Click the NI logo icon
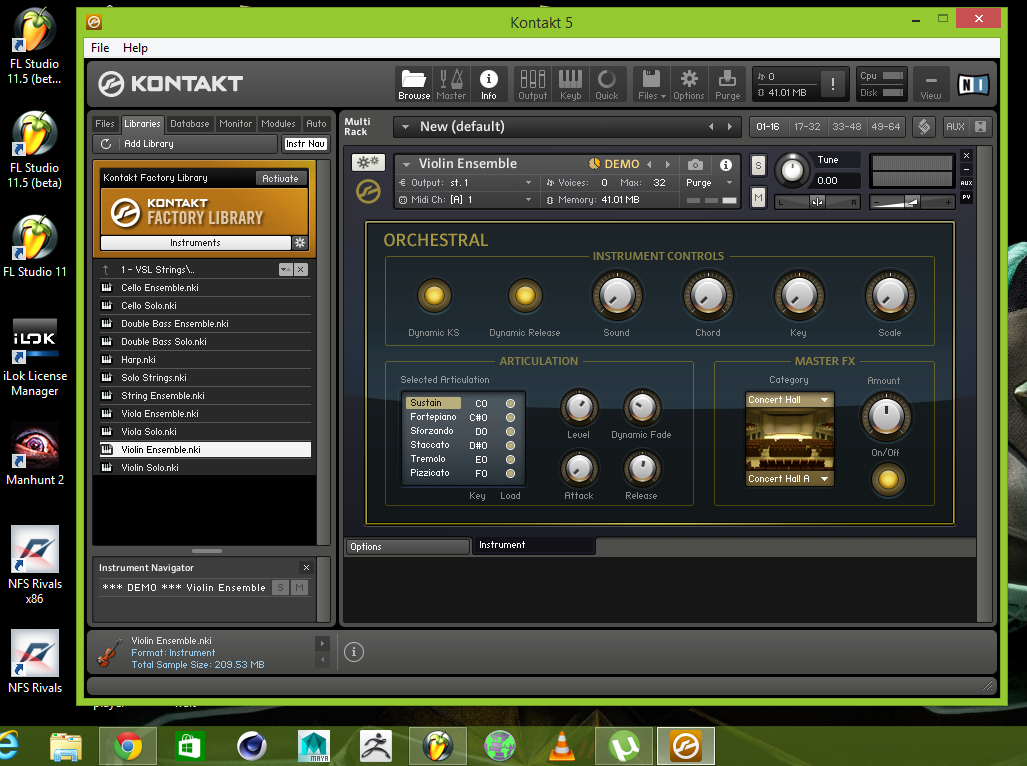This screenshot has width=1027, height=766. pos(973,84)
